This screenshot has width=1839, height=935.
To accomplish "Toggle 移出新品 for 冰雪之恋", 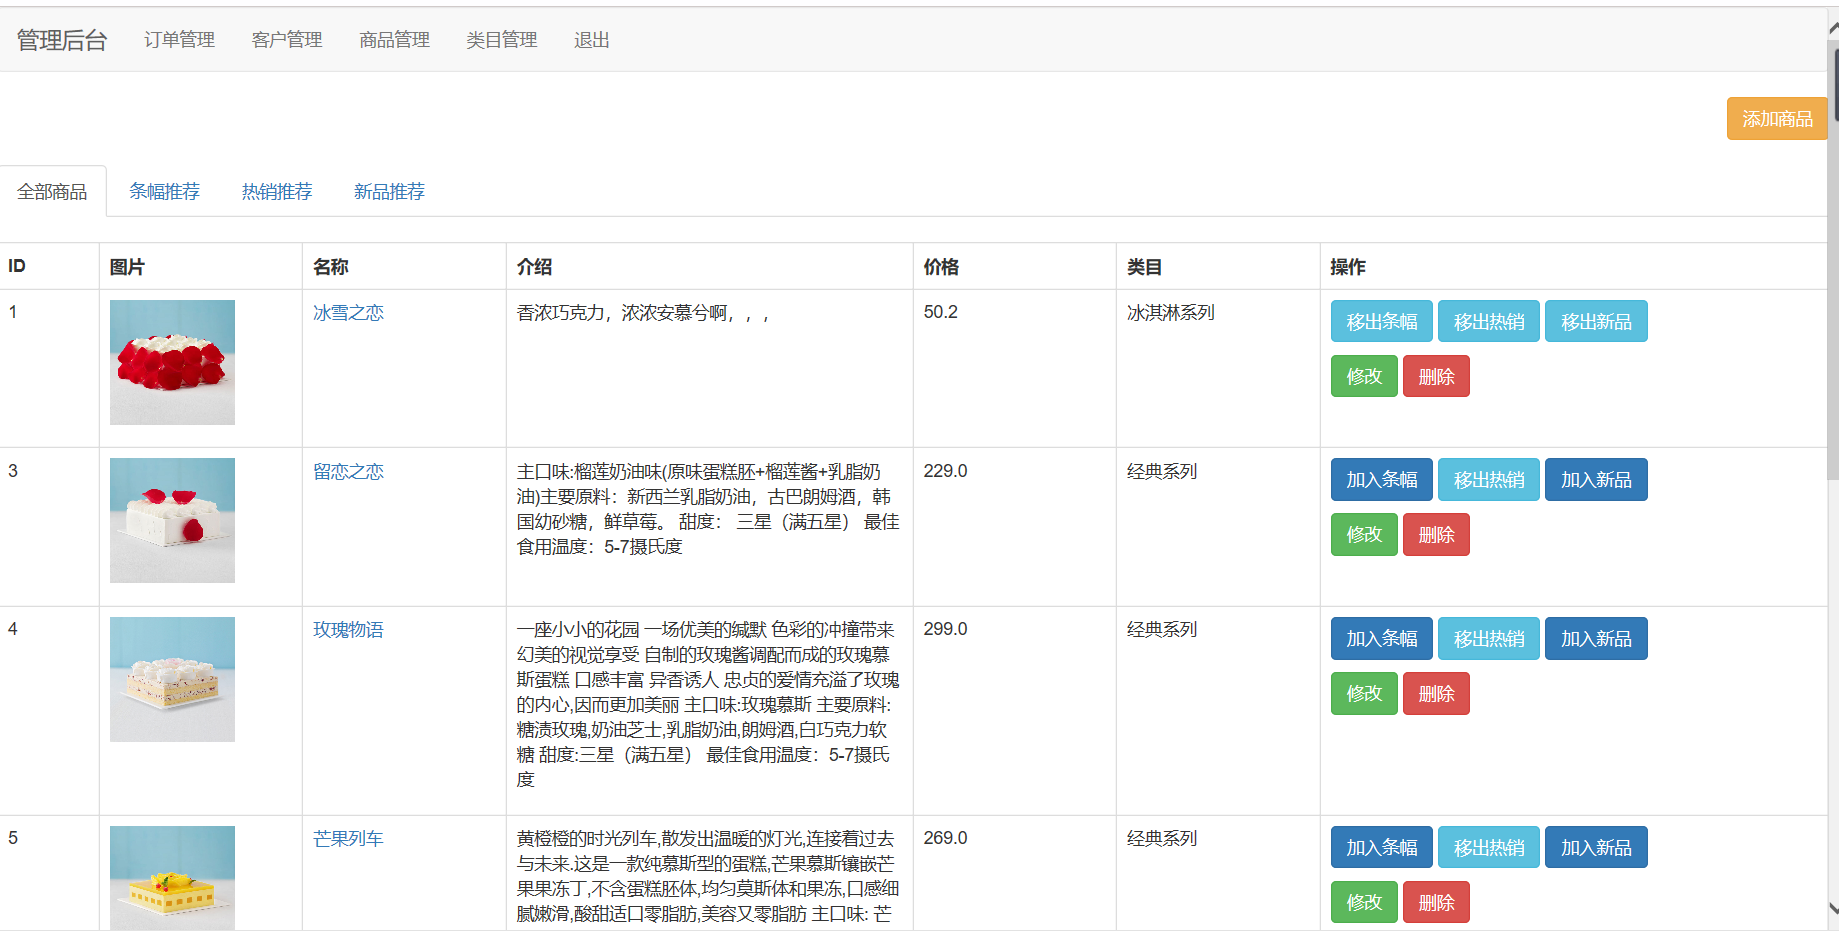I will [x=1595, y=322].
